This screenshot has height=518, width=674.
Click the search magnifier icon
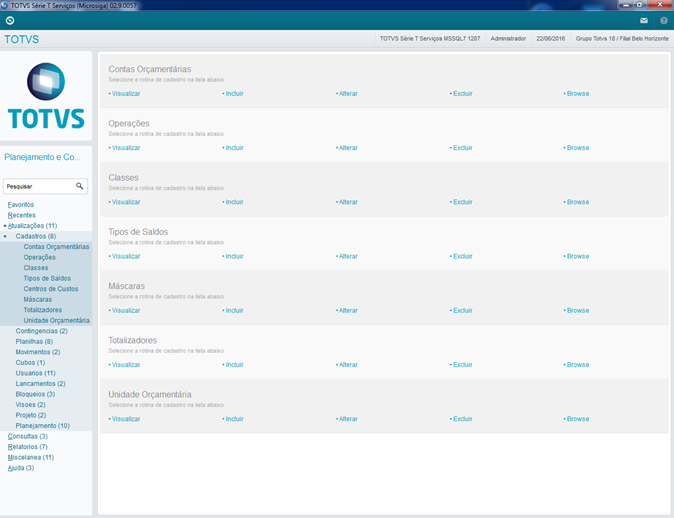coord(80,186)
